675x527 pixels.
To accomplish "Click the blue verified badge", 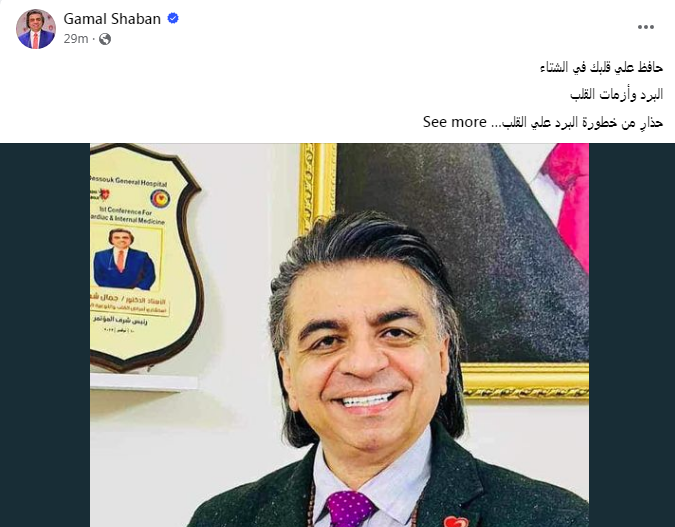I will (x=173, y=19).
